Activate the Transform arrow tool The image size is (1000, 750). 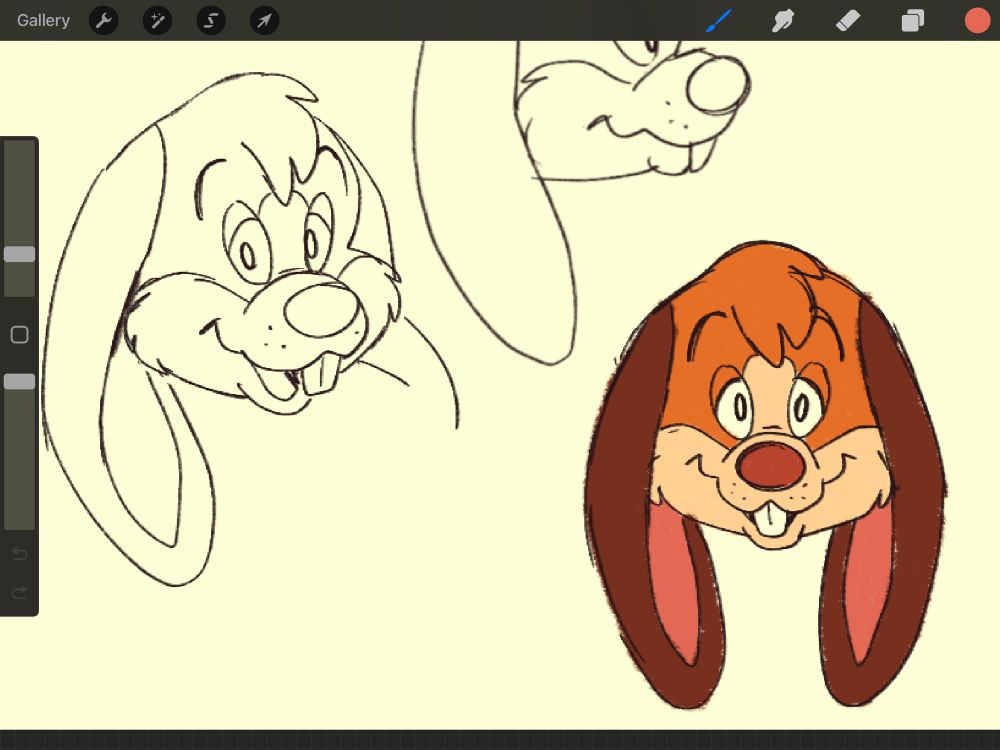[264, 20]
